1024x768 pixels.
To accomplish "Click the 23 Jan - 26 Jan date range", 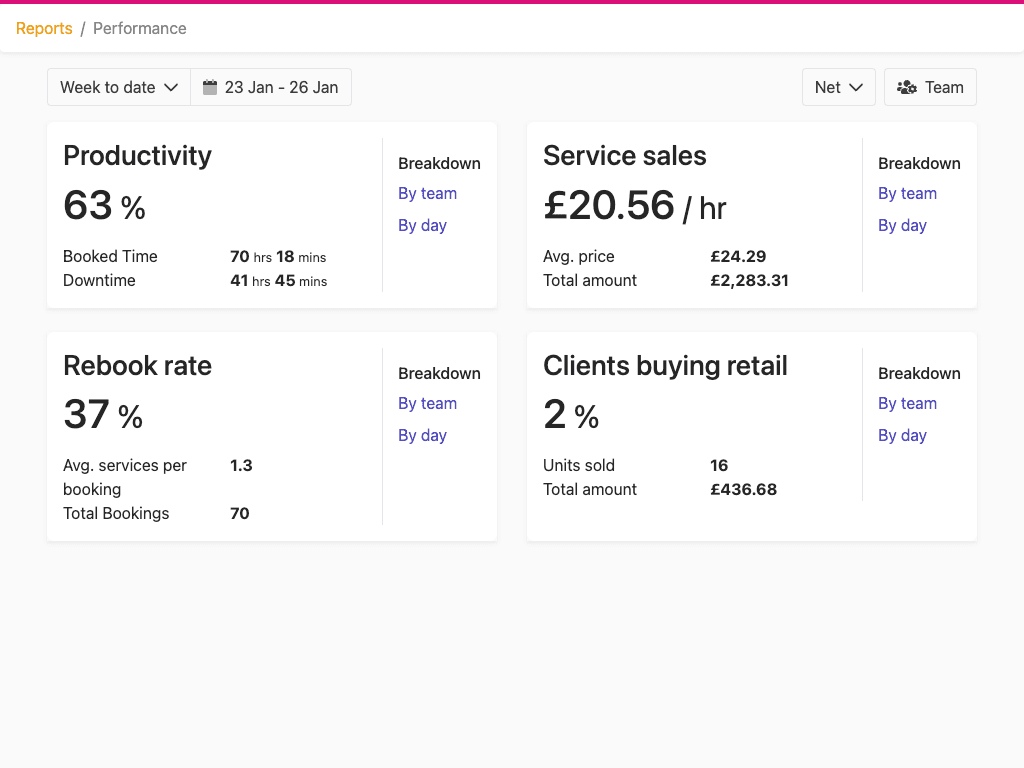I will [x=280, y=87].
